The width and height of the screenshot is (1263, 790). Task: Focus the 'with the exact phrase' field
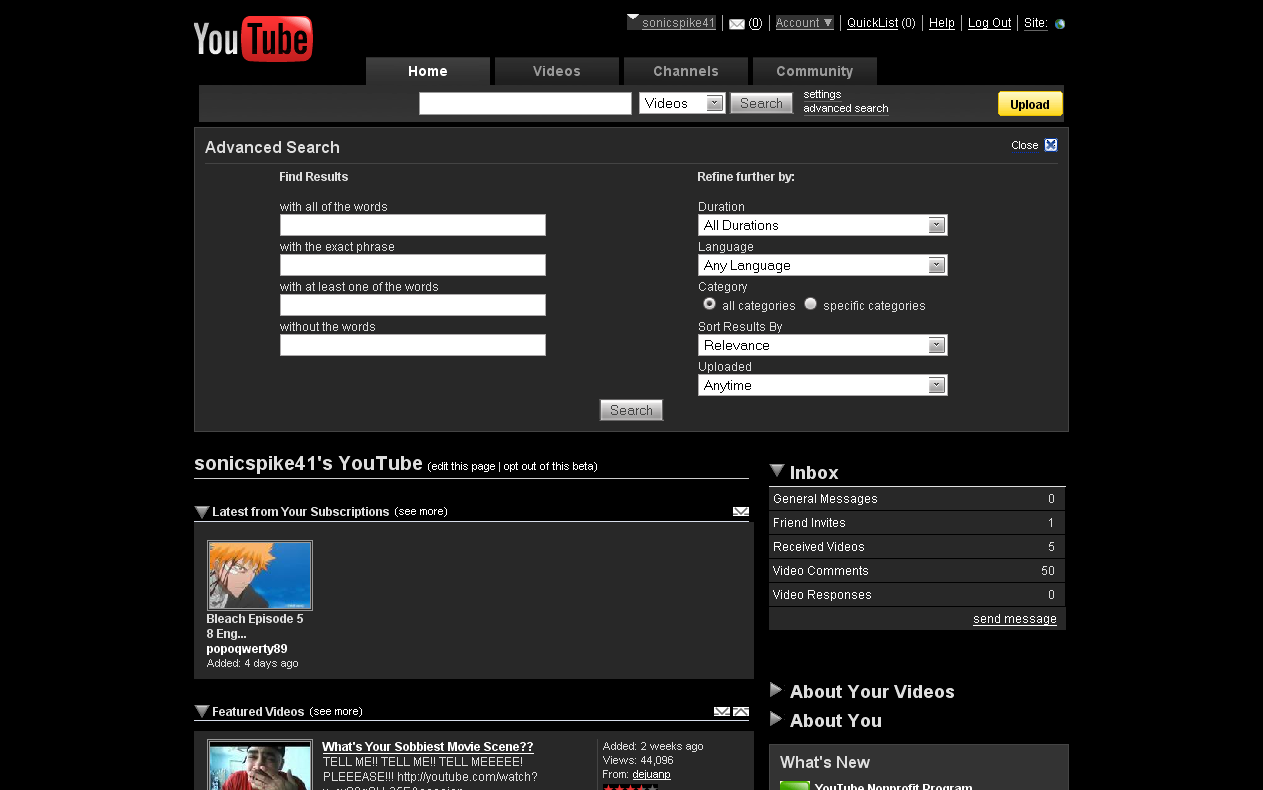[x=413, y=265]
